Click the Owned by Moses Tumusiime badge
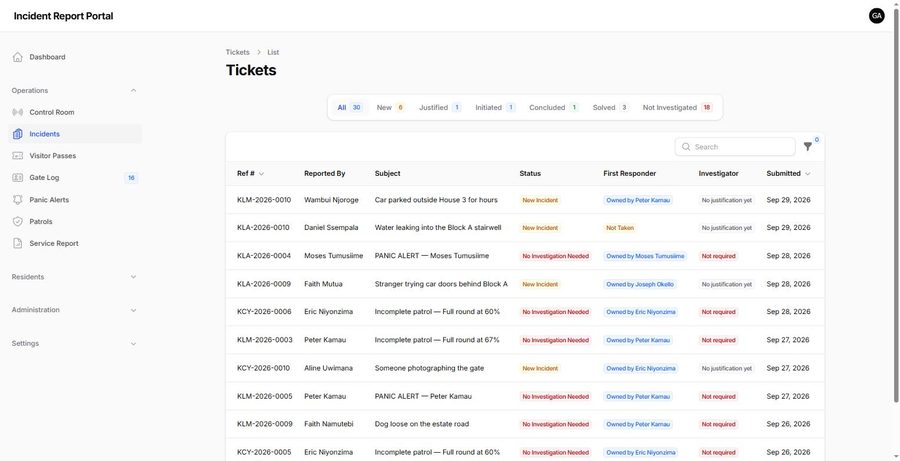 [x=645, y=256]
